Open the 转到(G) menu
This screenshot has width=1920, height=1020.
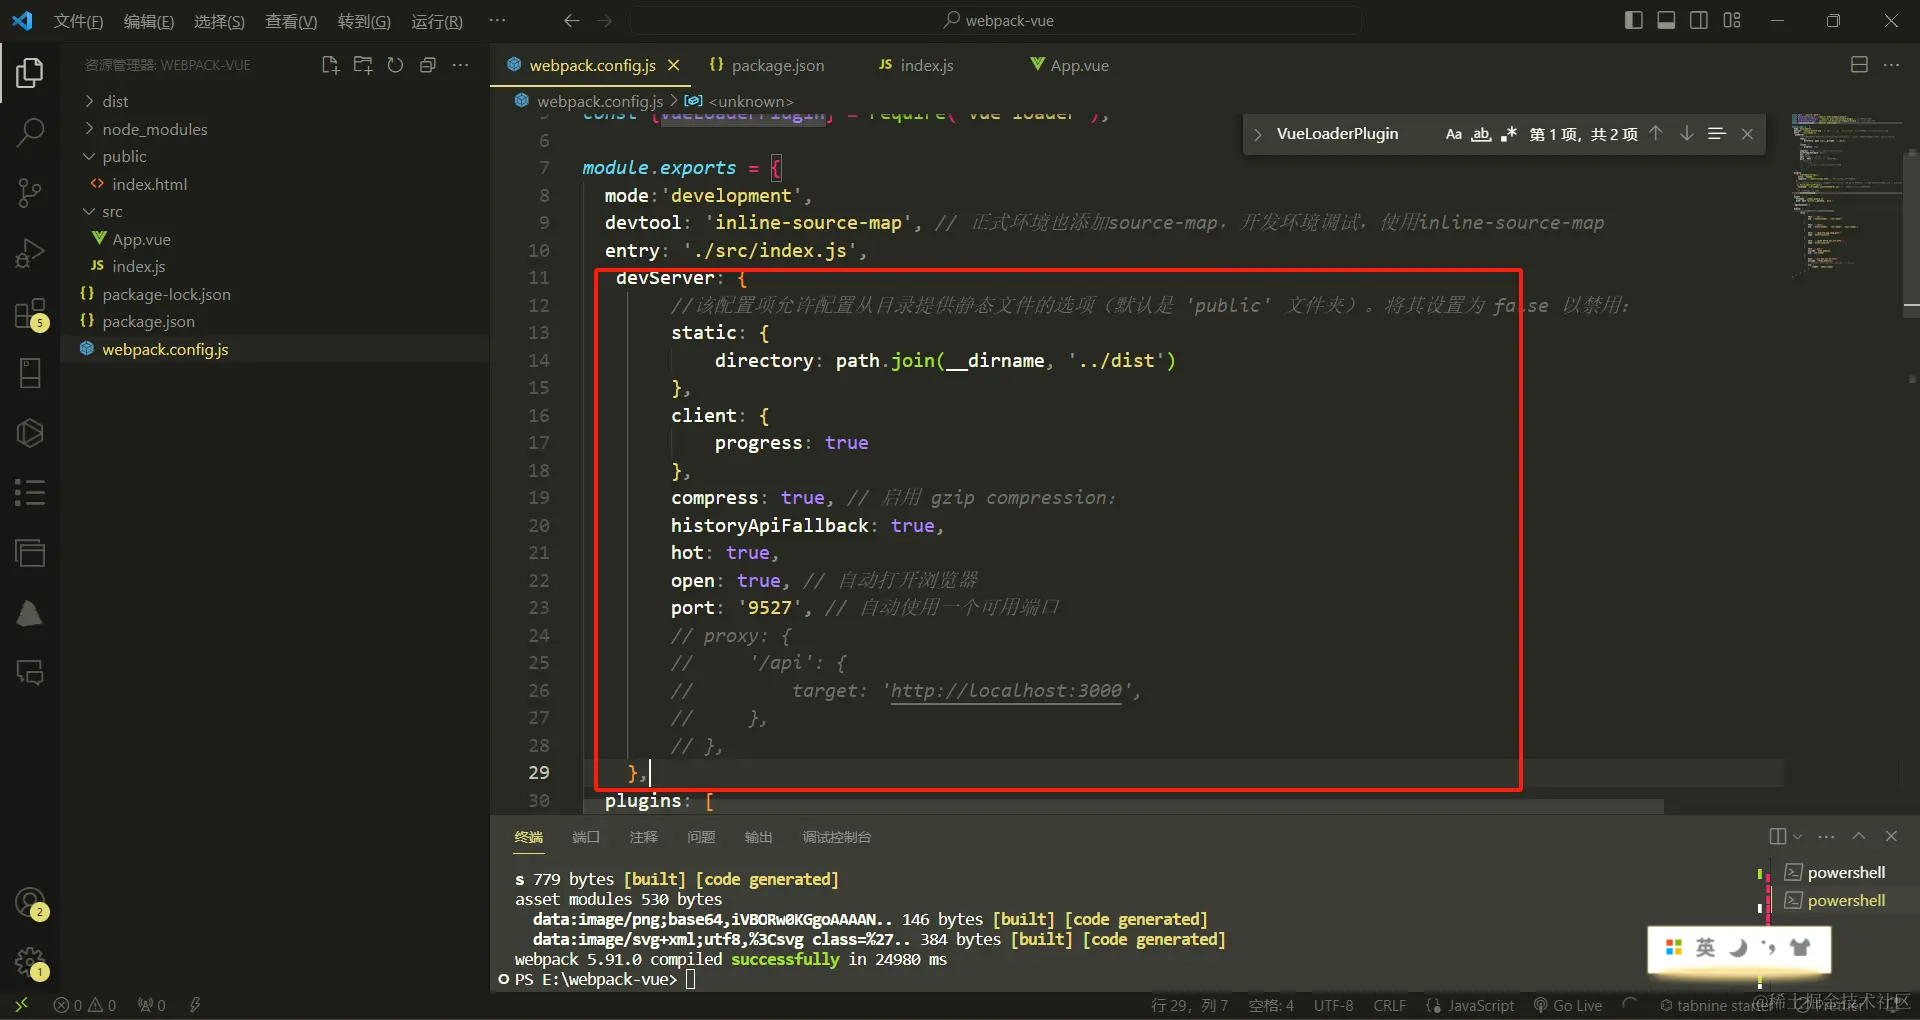[x=364, y=21]
